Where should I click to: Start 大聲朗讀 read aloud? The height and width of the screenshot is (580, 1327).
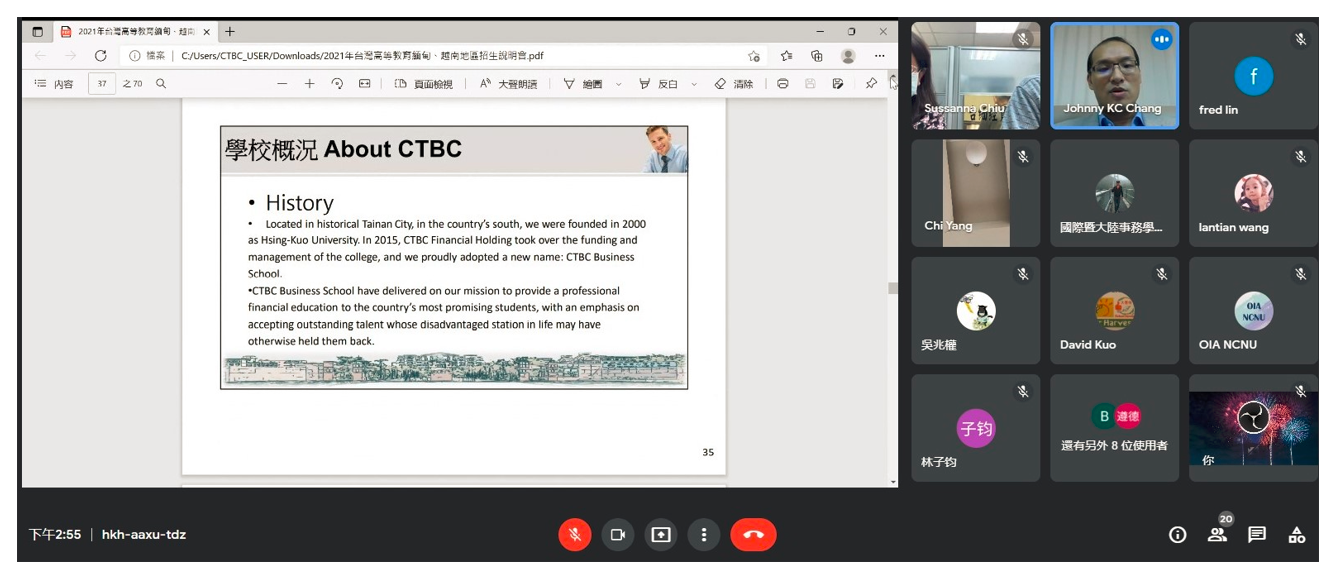508,84
